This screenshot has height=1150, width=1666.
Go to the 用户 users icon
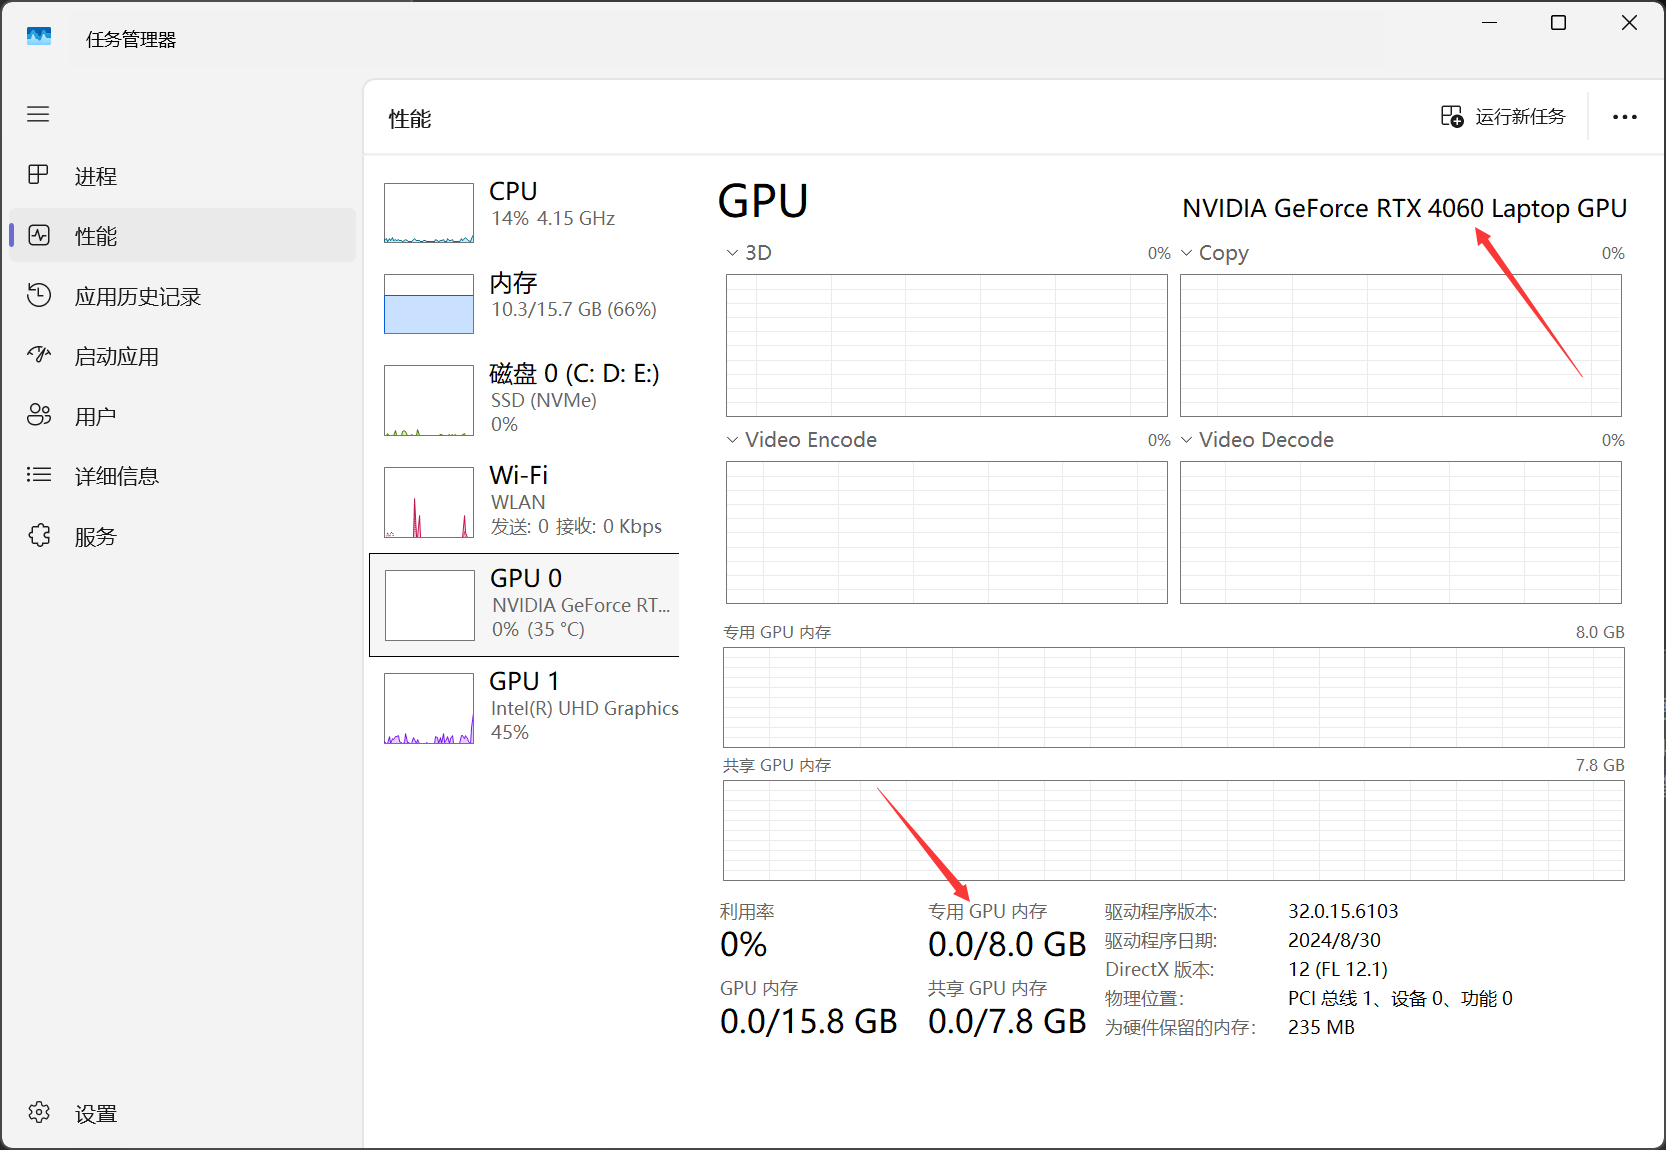38,415
